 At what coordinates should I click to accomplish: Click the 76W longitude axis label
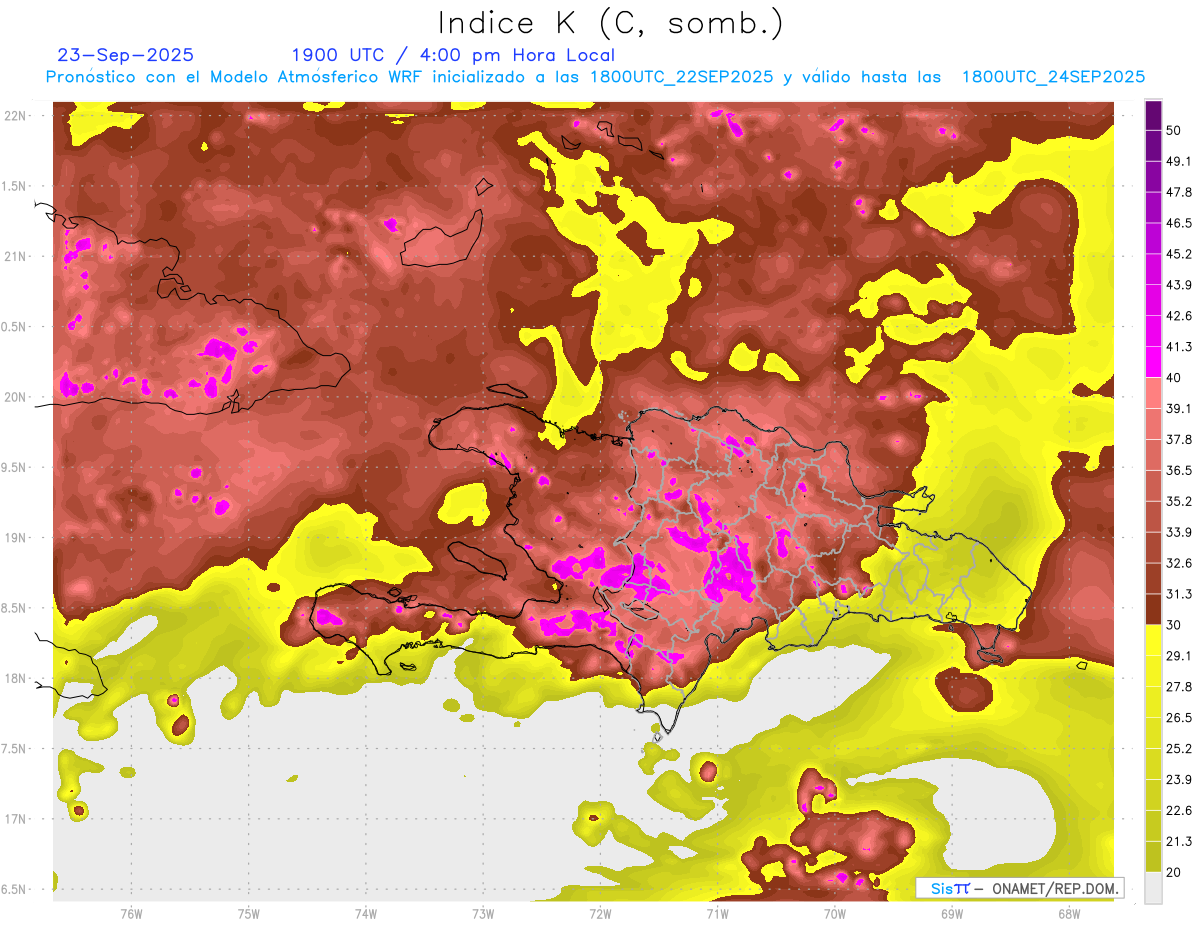click(x=131, y=913)
